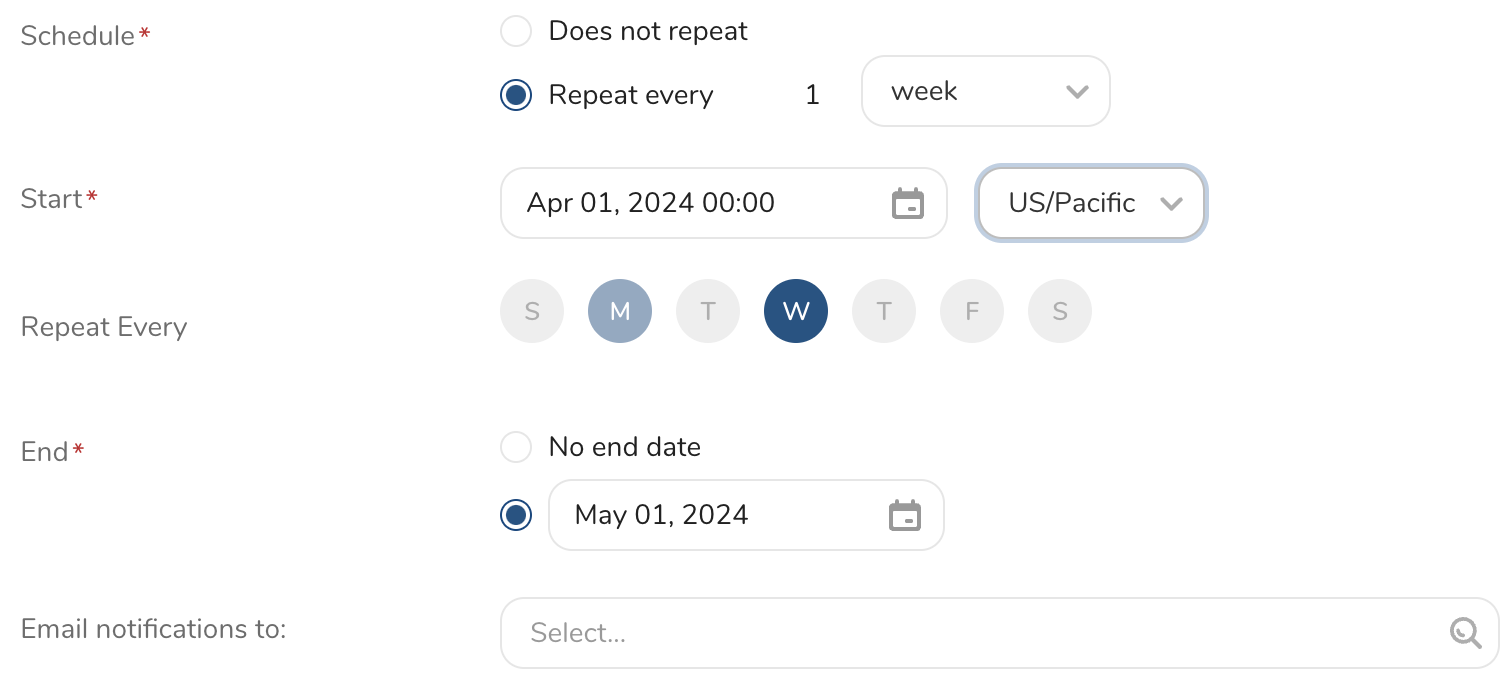
Task: Select the end date radio button
Action: pos(516,515)
